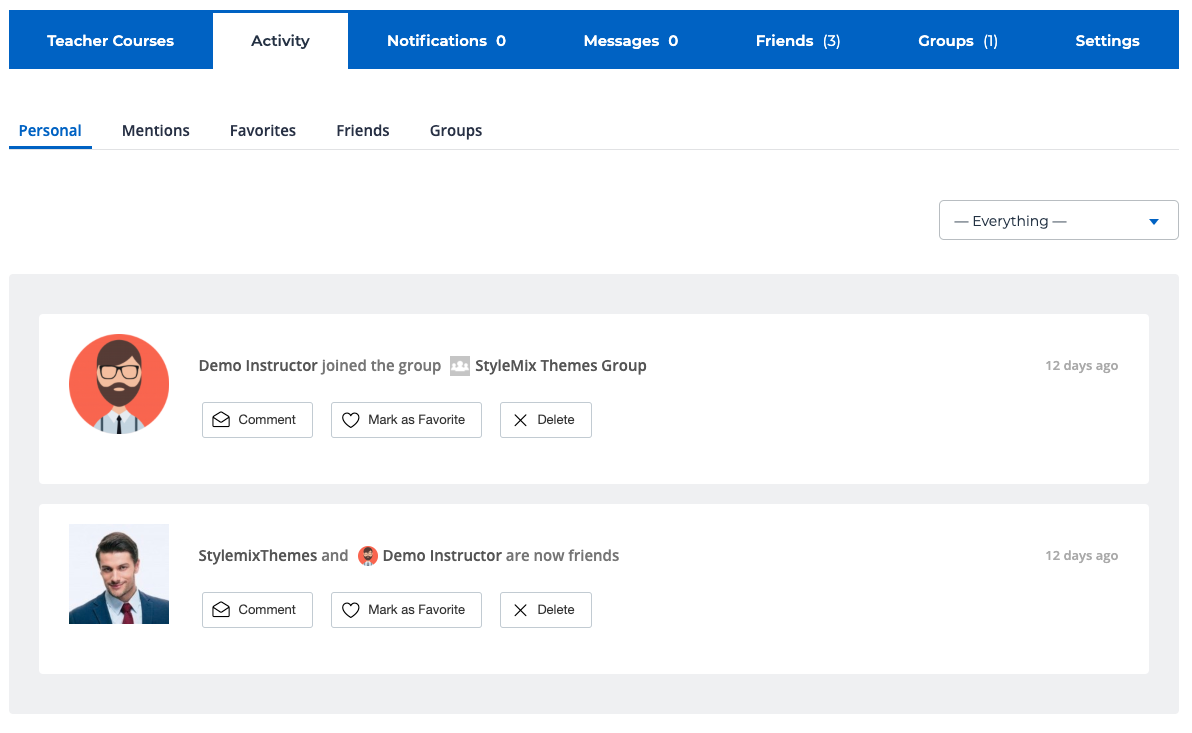1192x733 pixels.
Task: Click the small Demo Instructor avatar icon
Action: [x=368, y=556]
